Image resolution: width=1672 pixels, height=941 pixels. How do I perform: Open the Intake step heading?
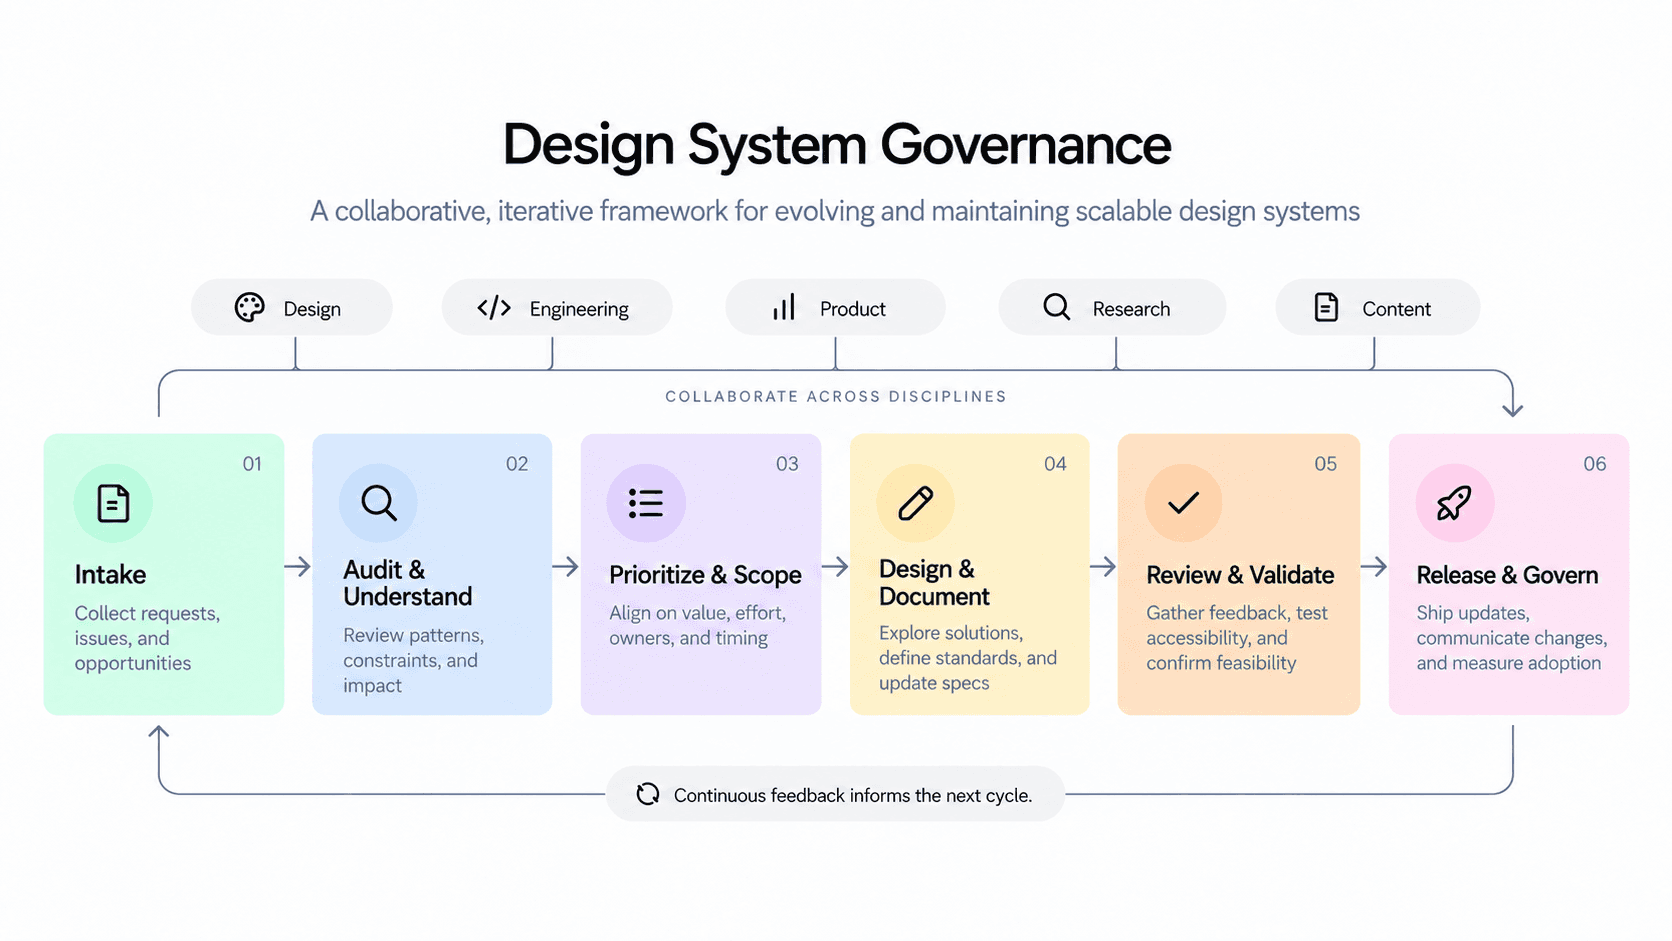click(110, 575)
